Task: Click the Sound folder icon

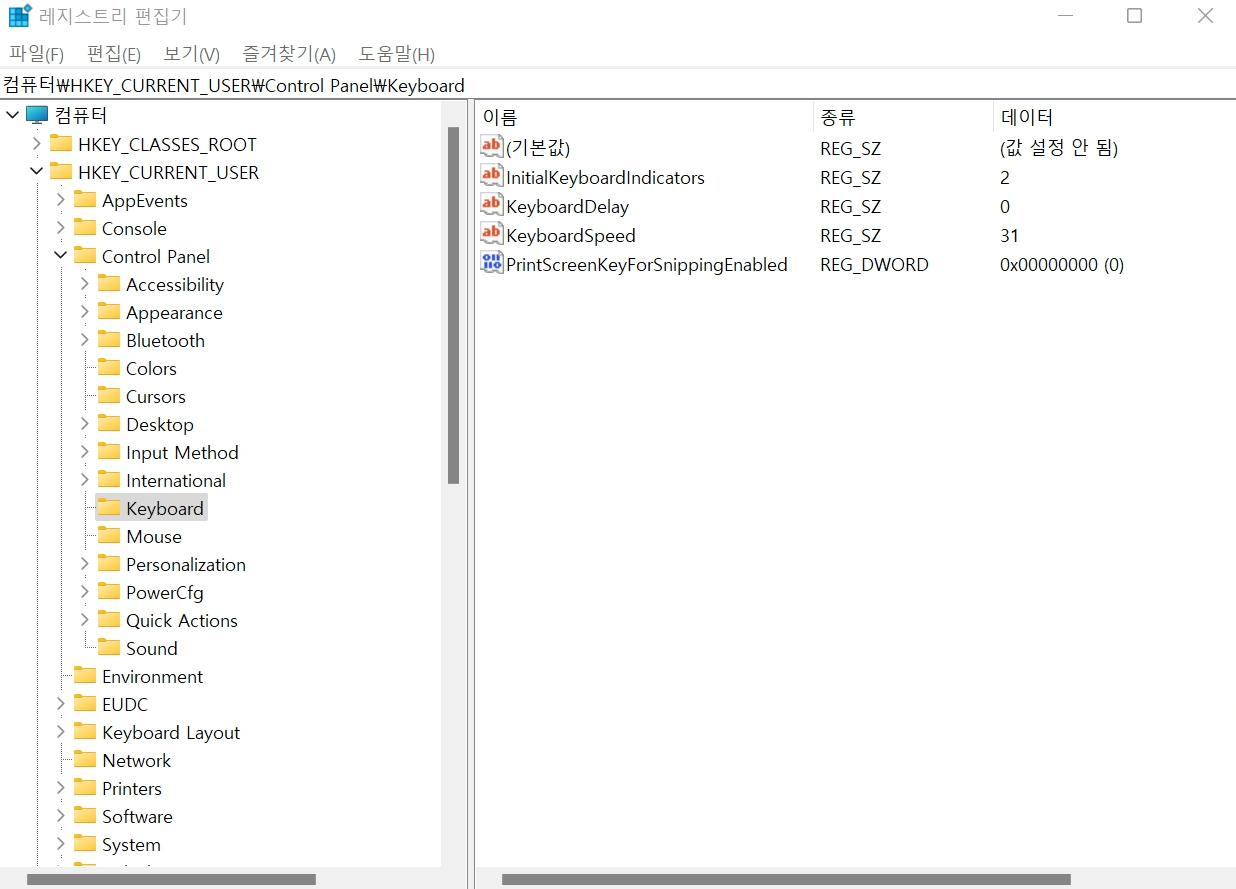Action: pos(109,648)
